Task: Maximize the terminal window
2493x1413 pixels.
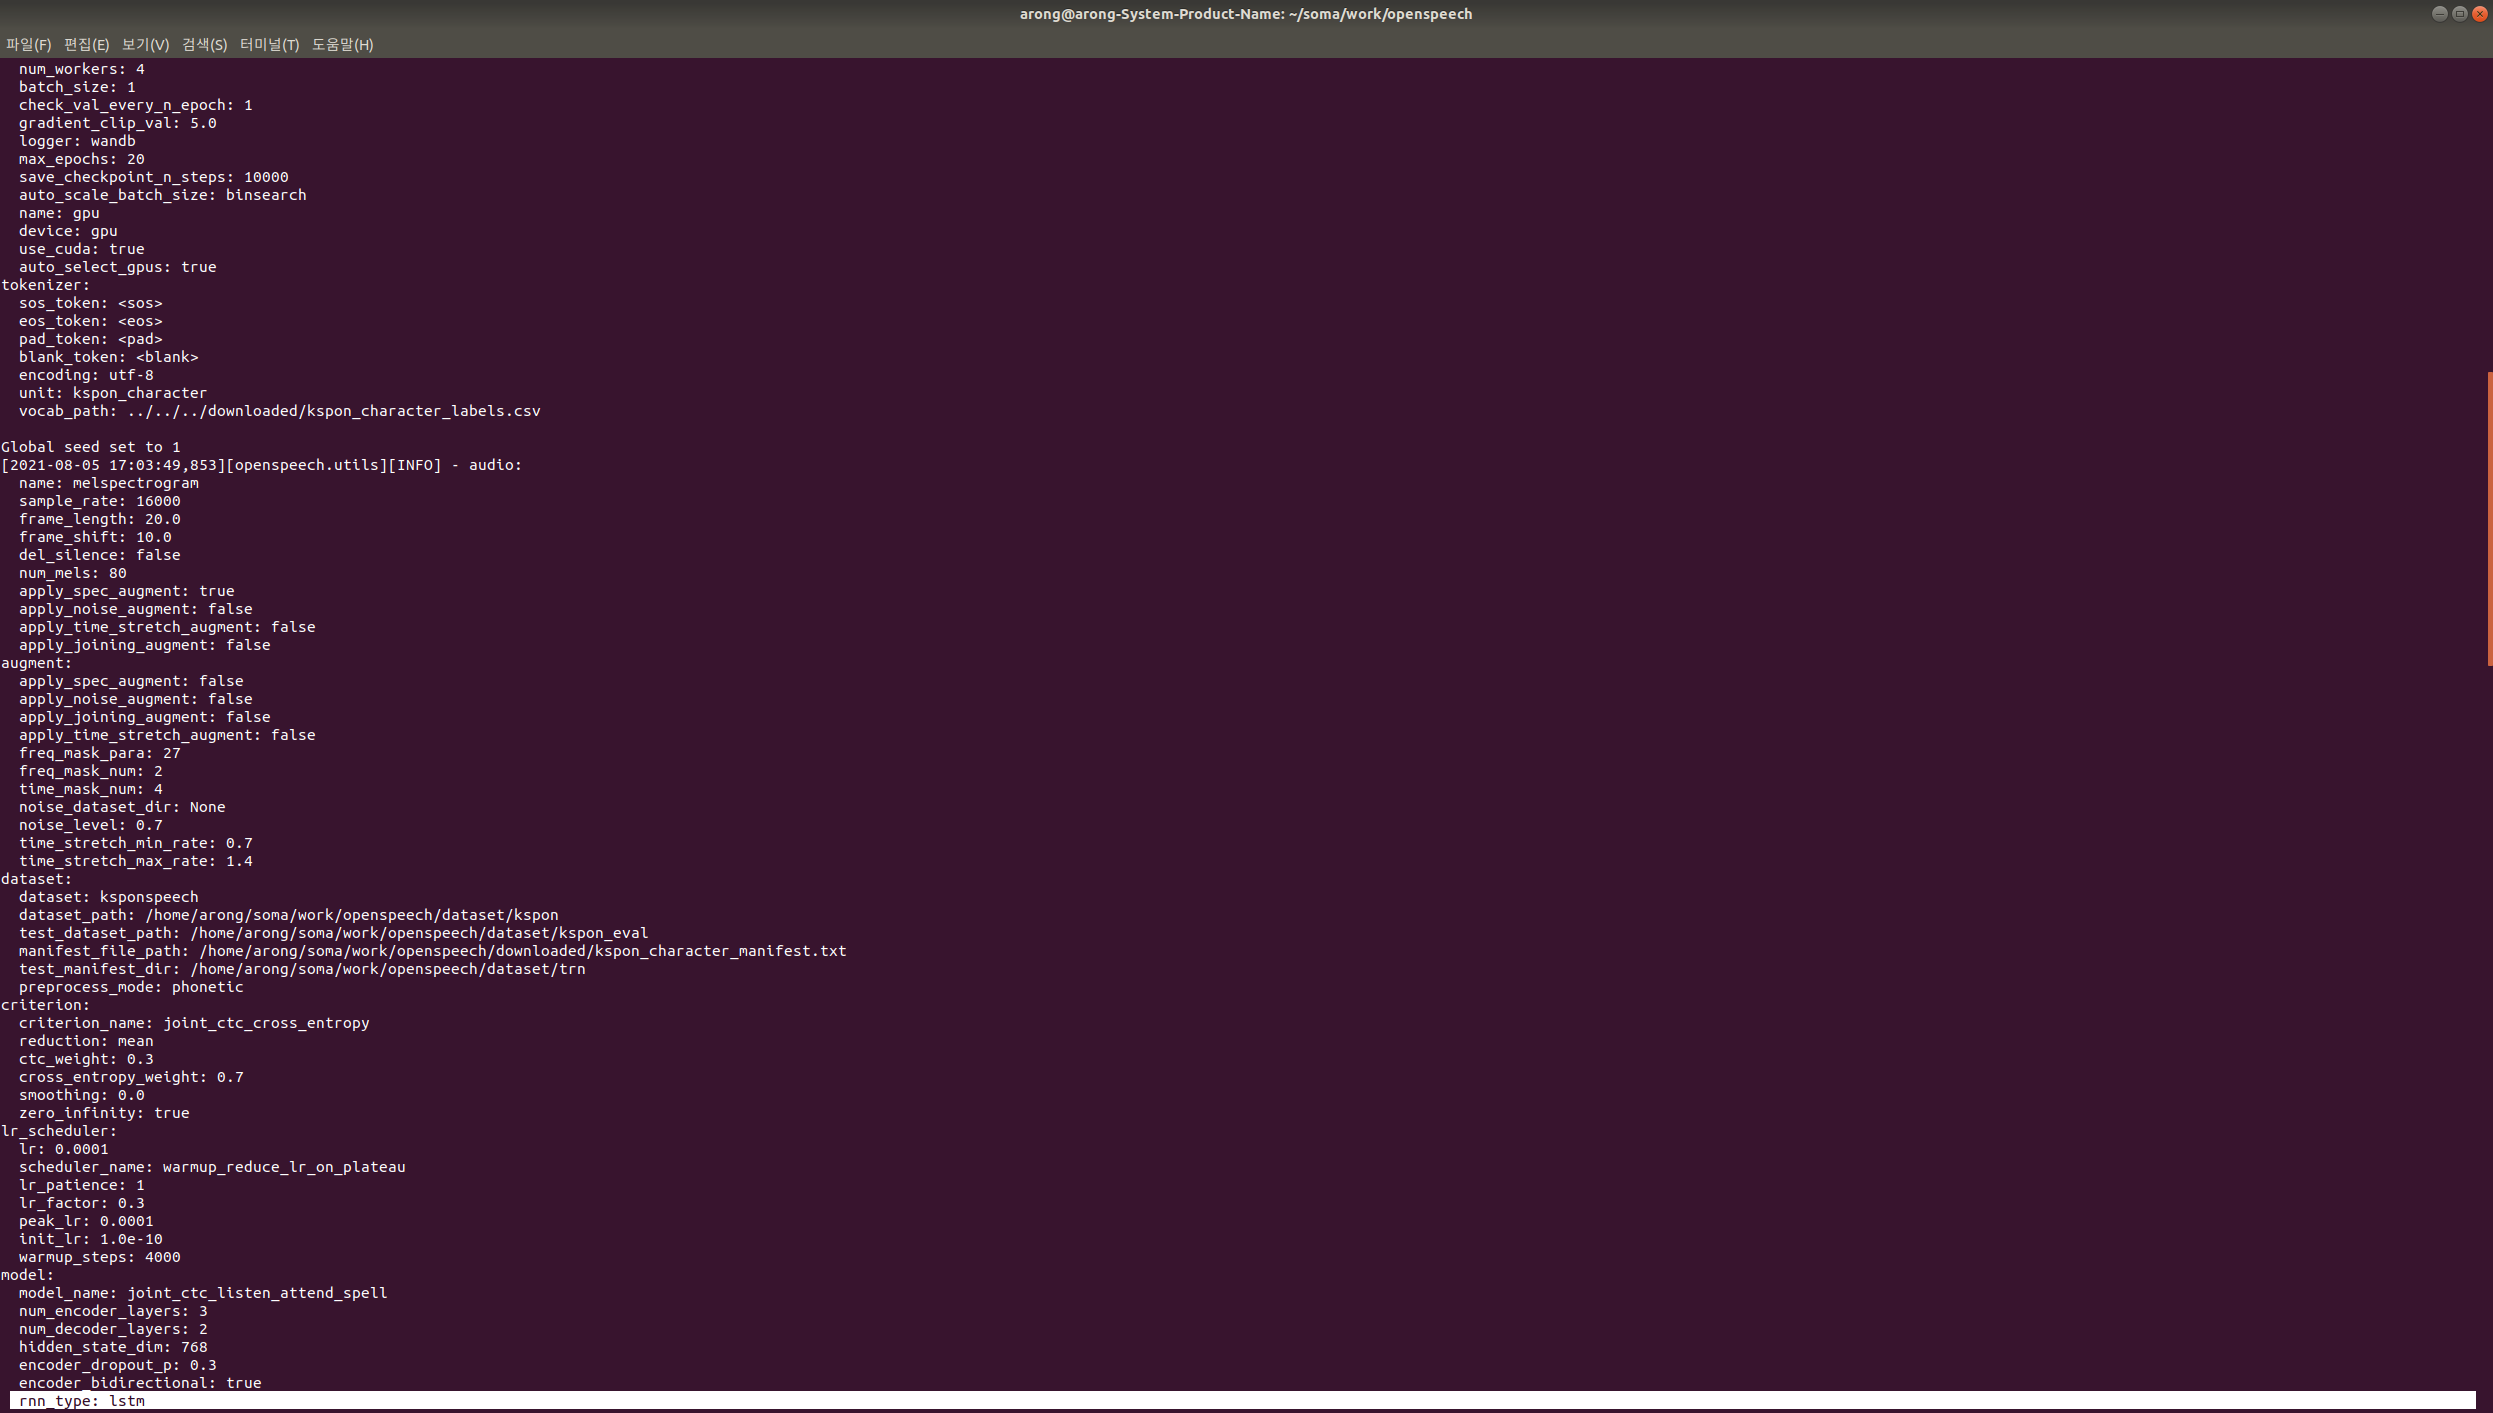Action: click(x=2459, y=14)
